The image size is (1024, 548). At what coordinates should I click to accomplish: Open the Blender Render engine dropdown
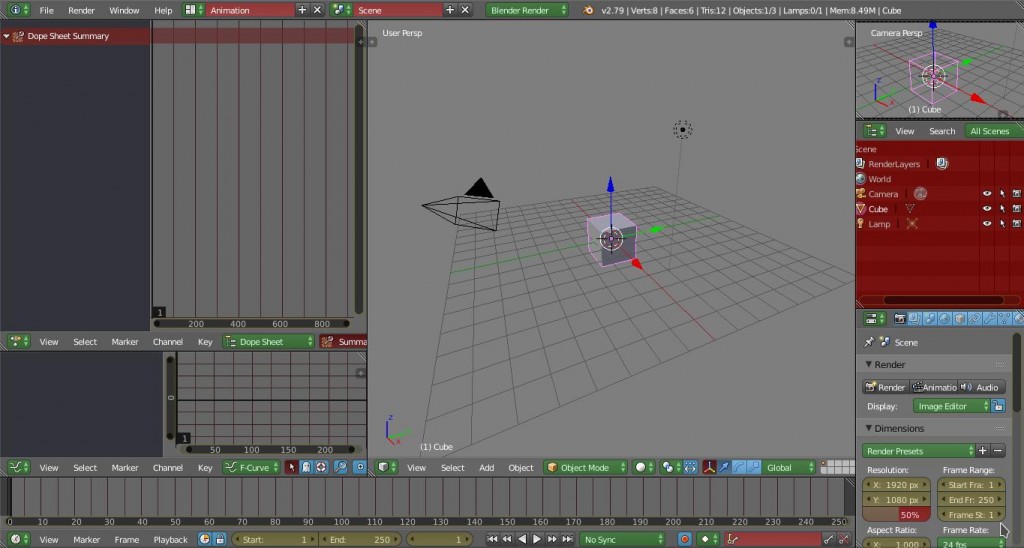pos(527,10)
